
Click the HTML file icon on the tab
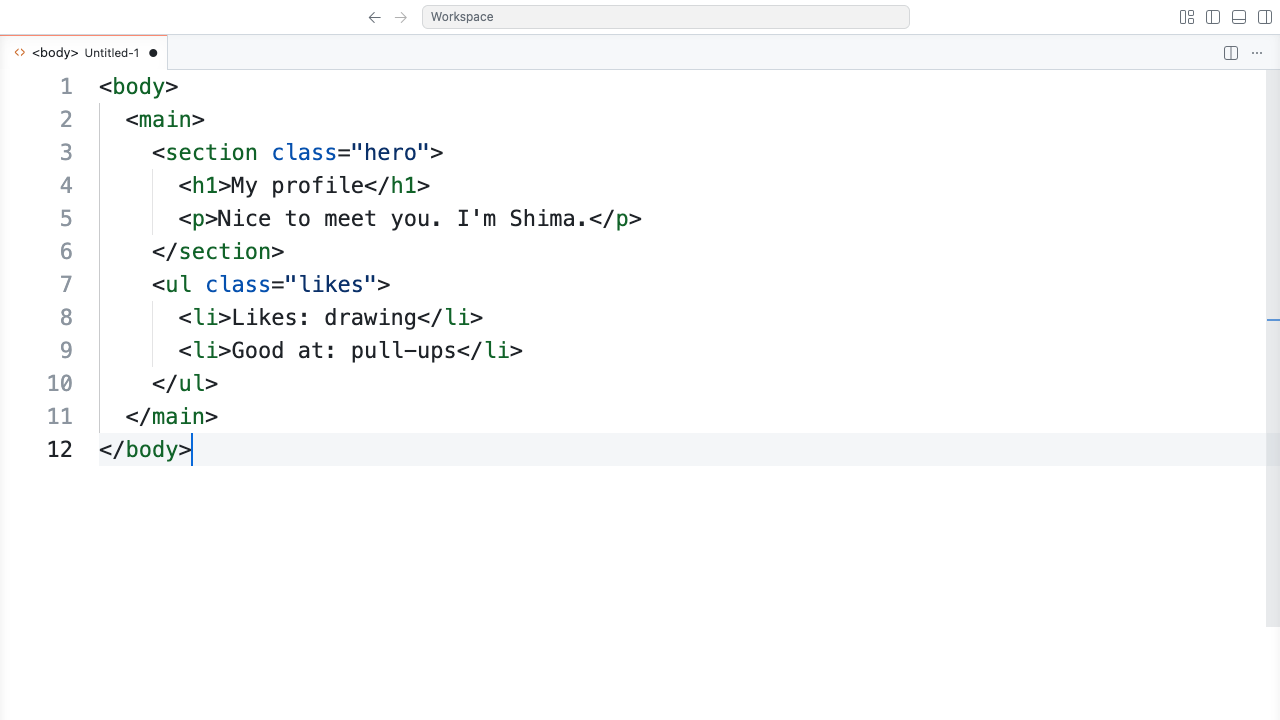20,53
